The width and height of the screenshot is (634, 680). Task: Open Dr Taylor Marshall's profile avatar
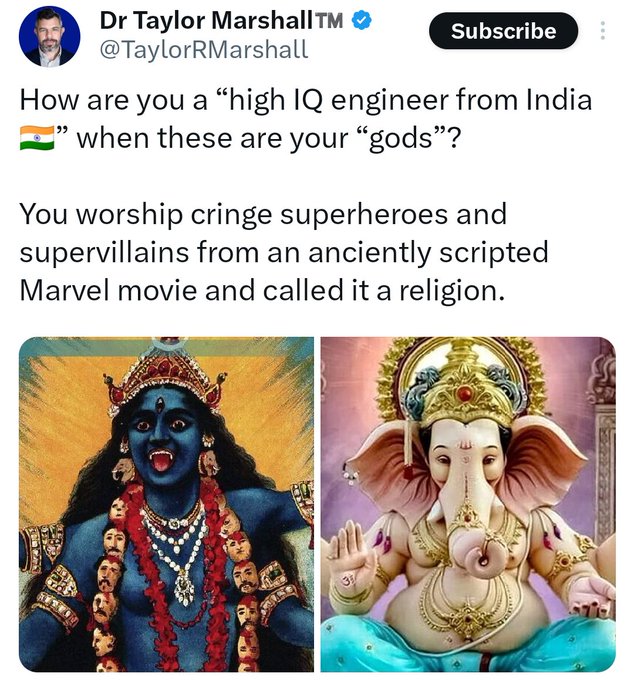[49, 36]
